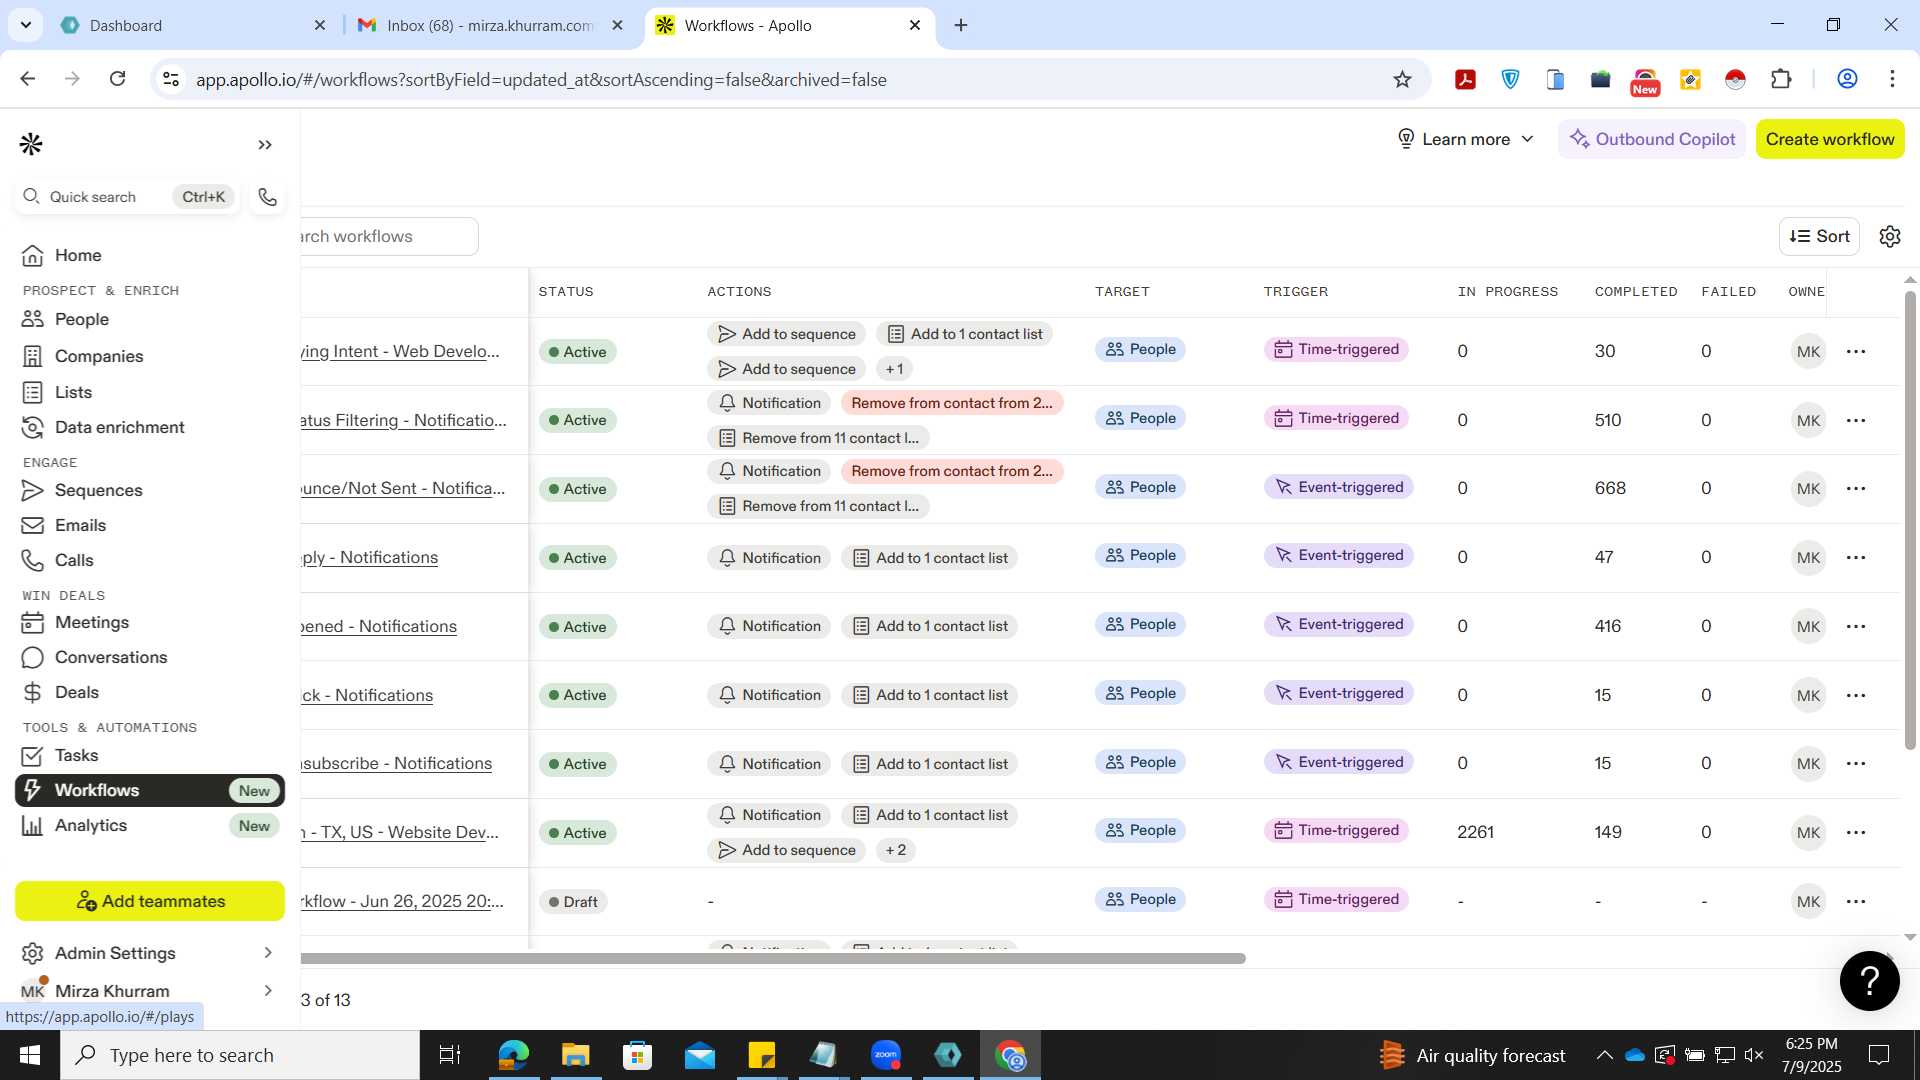Open Buying Intent - Web Develo... workflow

[x=399, y=351]
